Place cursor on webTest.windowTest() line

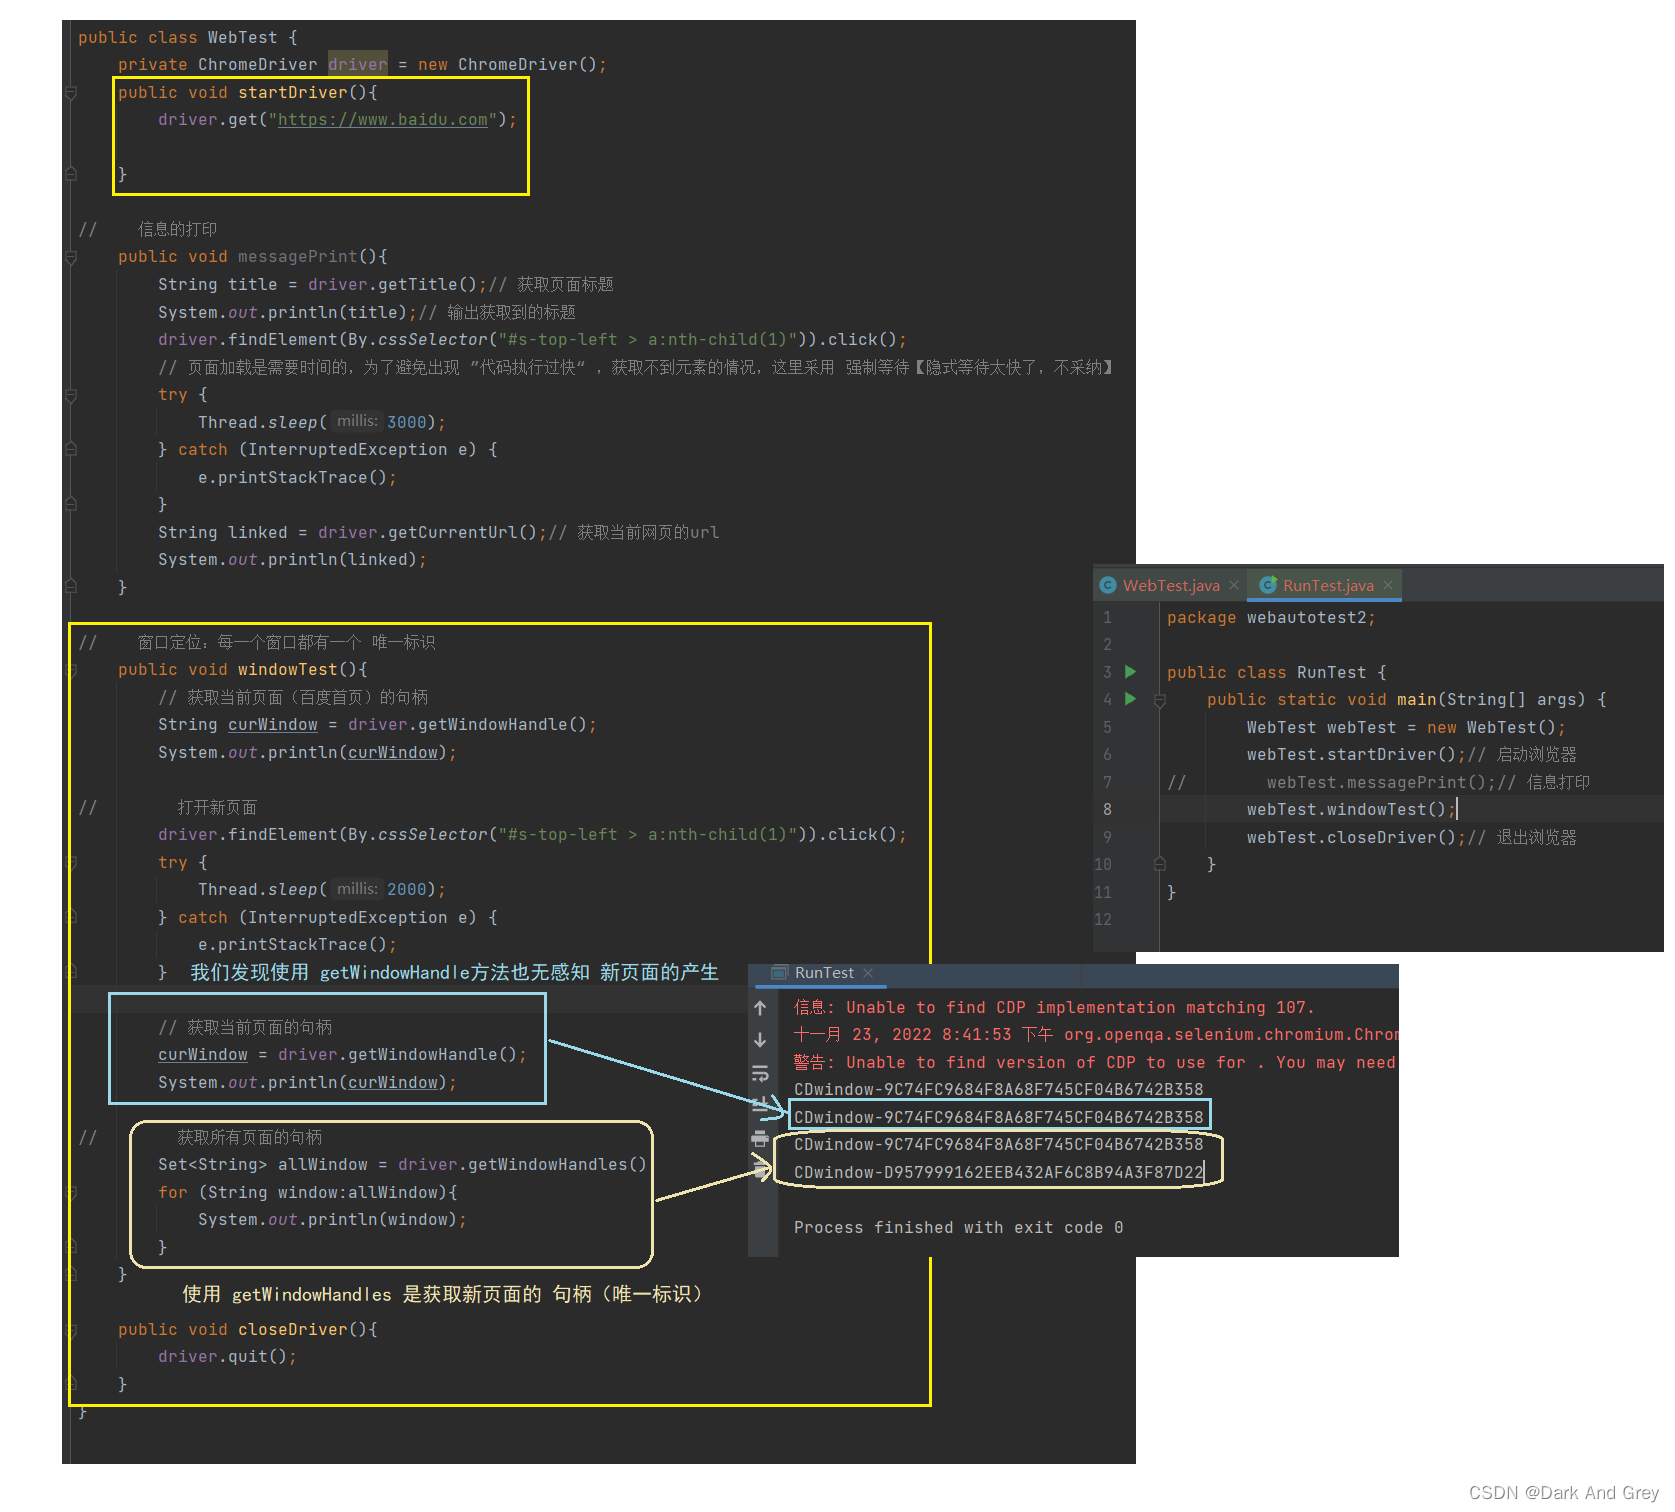tap(1351, 809)
